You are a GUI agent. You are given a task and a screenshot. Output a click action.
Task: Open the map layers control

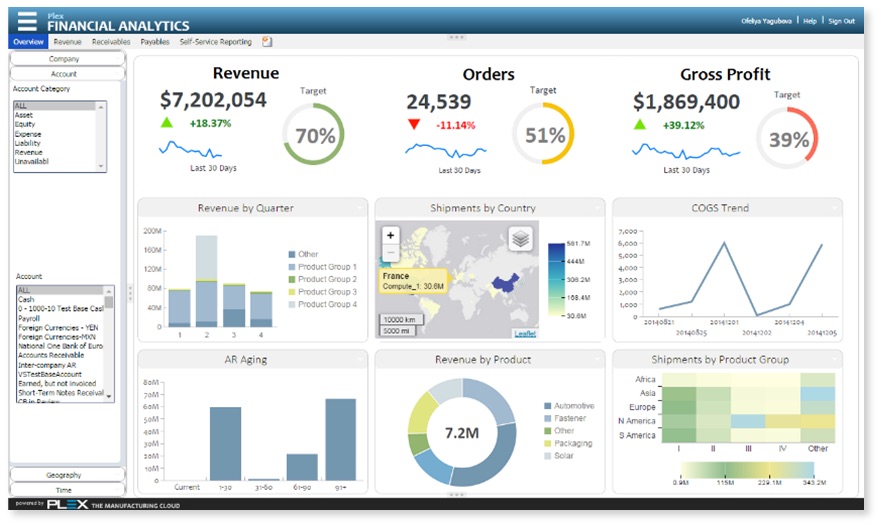520,238
